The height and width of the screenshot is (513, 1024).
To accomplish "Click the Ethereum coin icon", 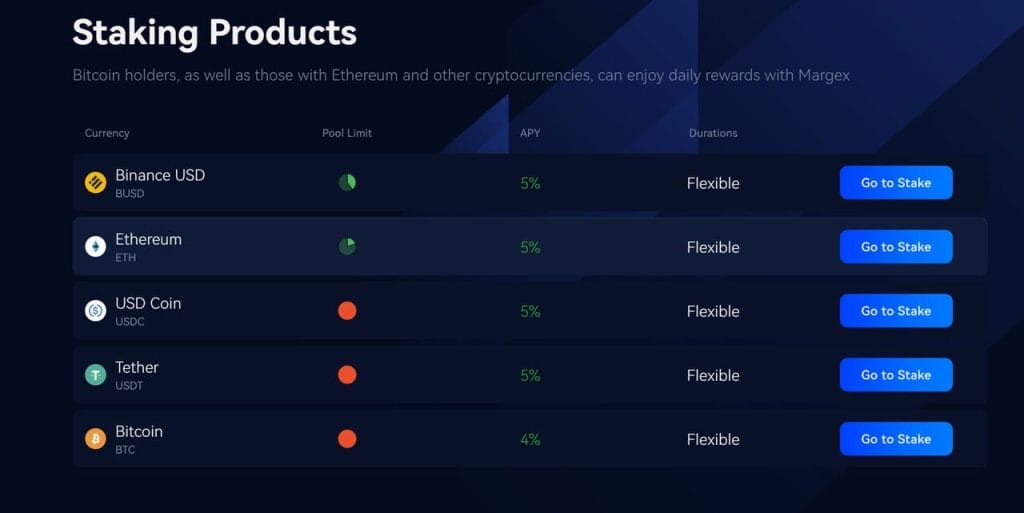I will (95, 247).
